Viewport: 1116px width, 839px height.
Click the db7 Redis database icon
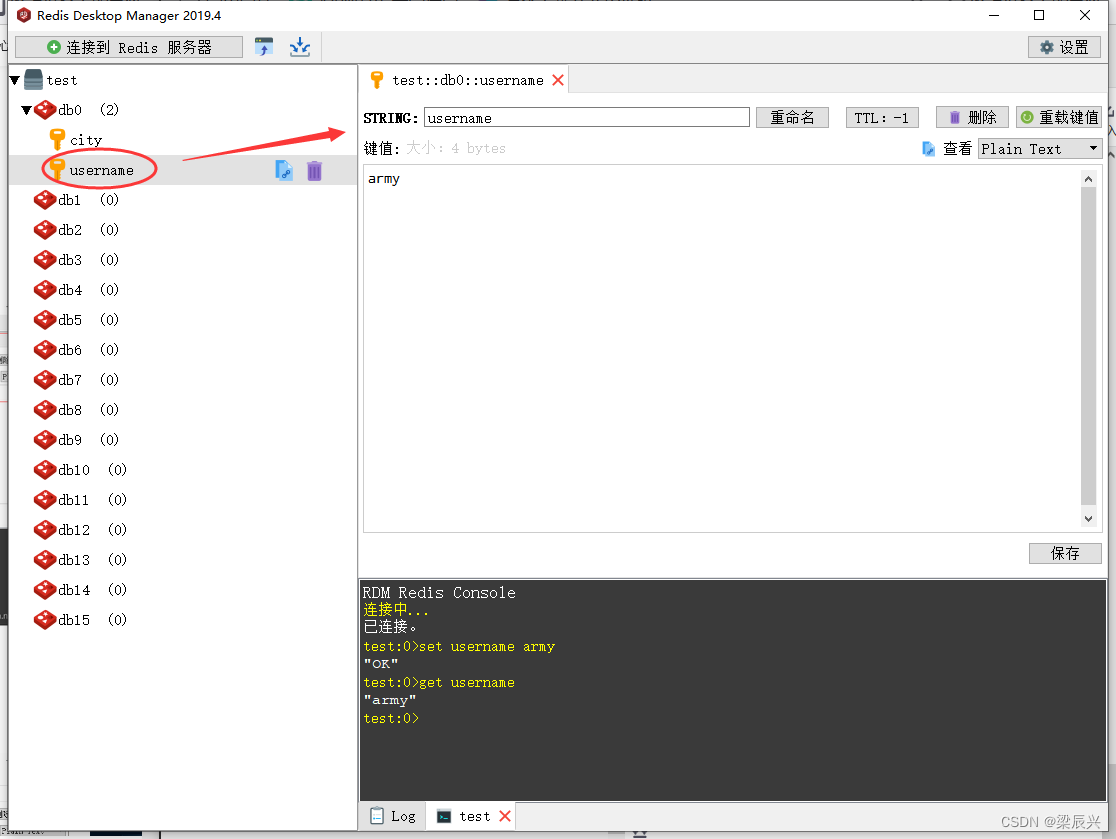coord(45,380)
